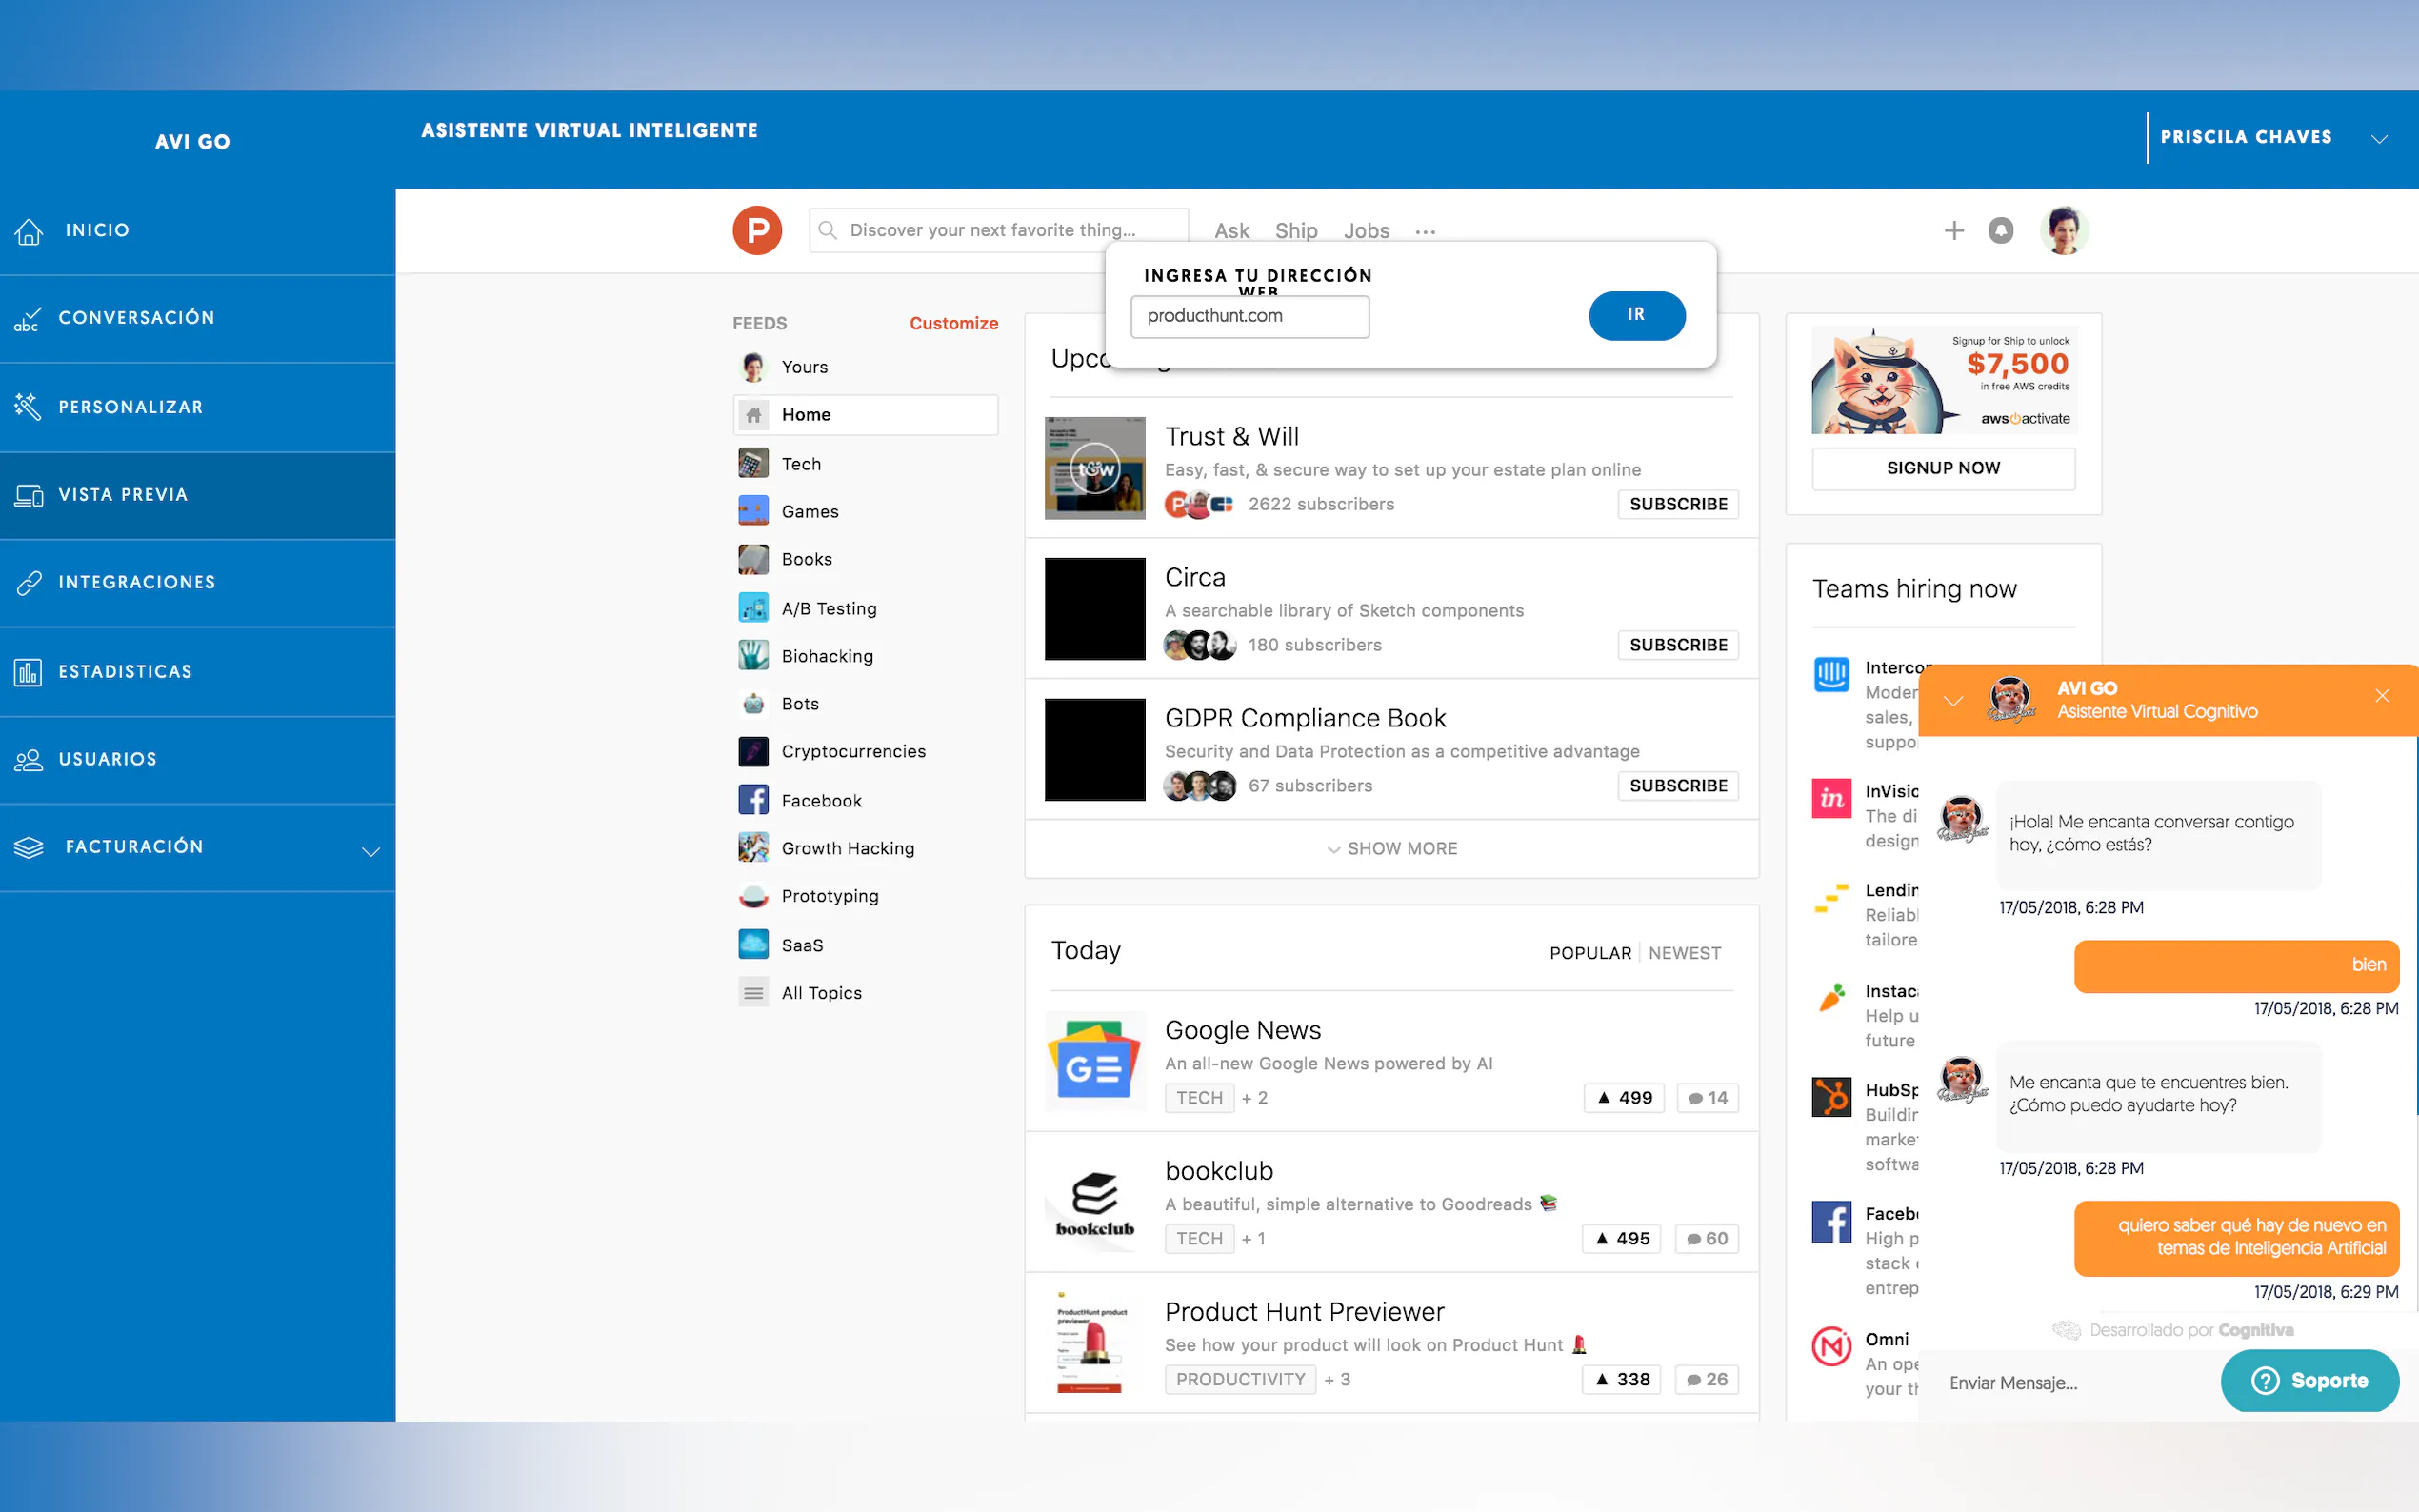Click the Usuarios people icon
2419x1512 pixels.
(28, 760)
